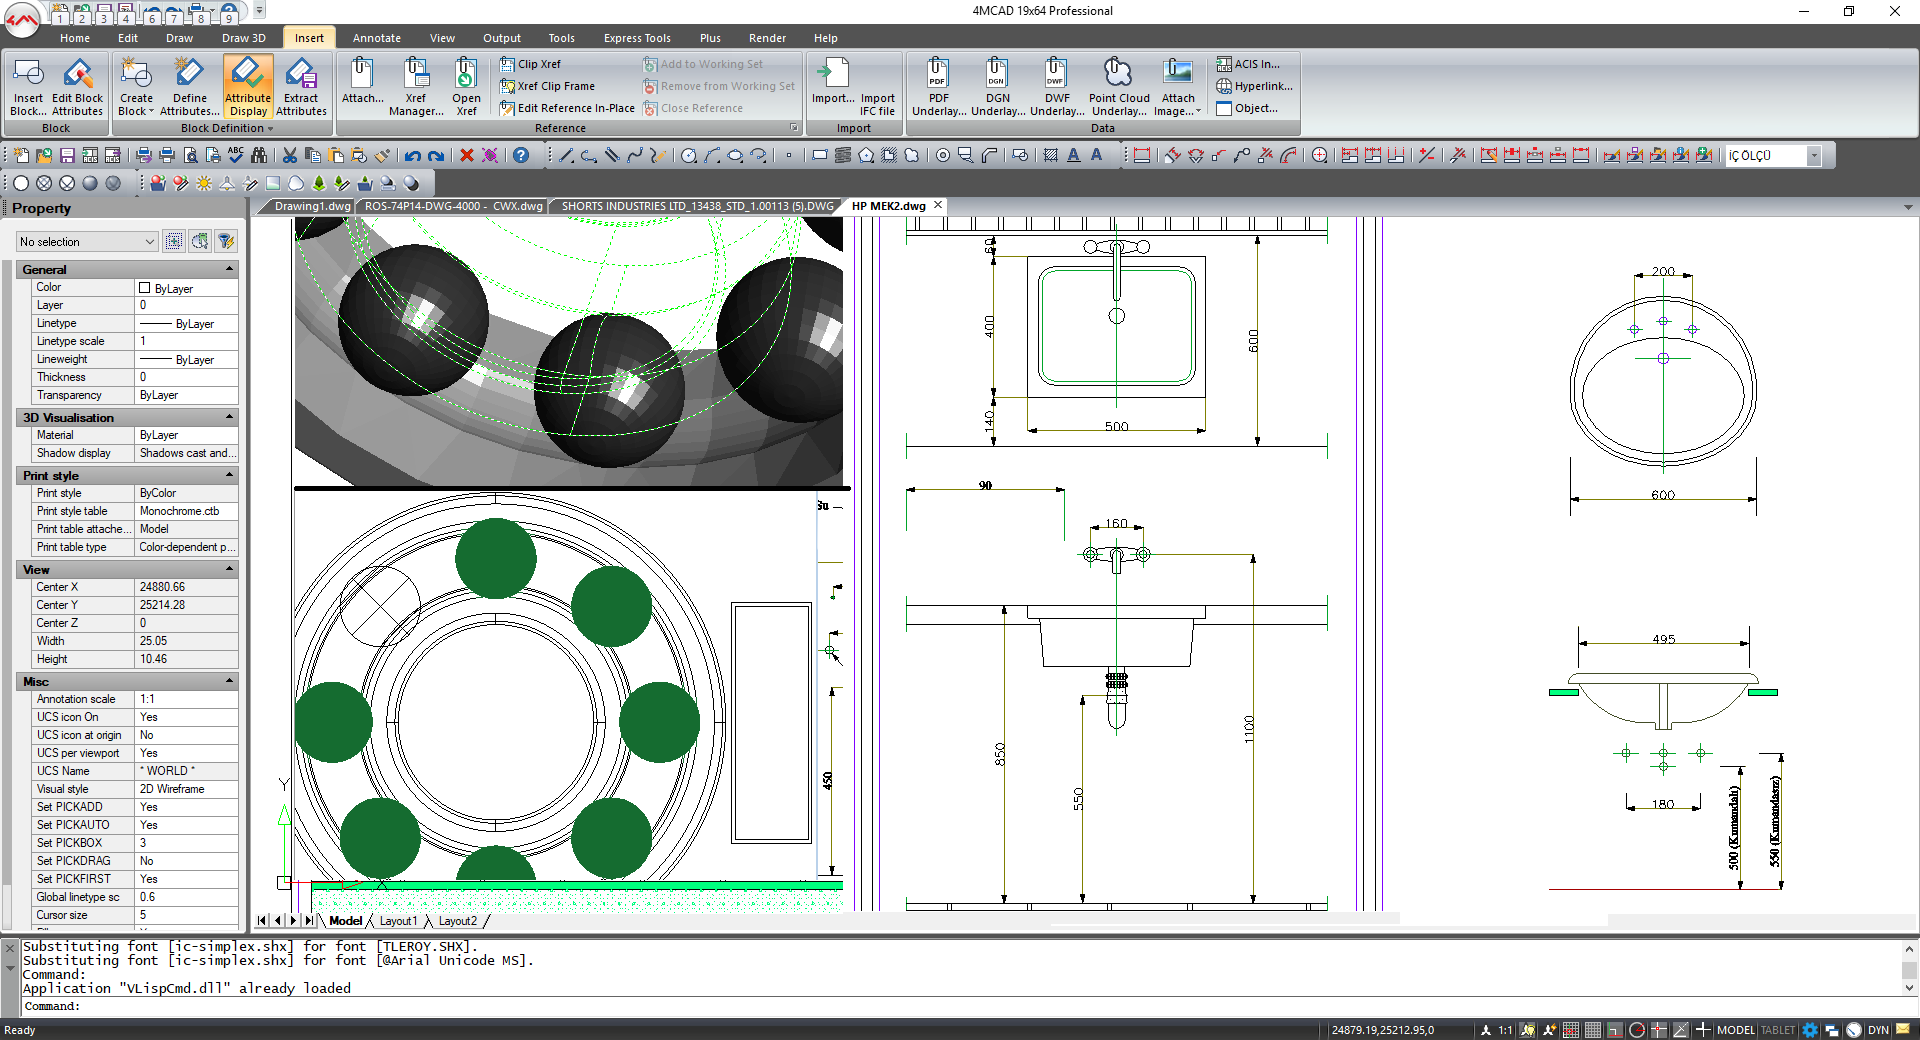Click the Hyperlink... button
1920x1040 pixels.
[1254, 86]
